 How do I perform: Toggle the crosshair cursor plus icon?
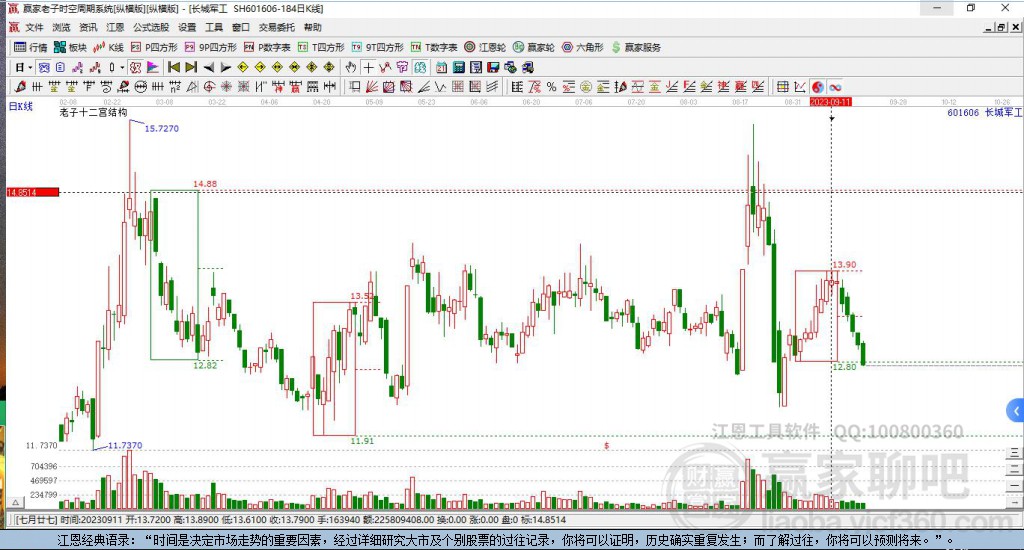(368, 67)
